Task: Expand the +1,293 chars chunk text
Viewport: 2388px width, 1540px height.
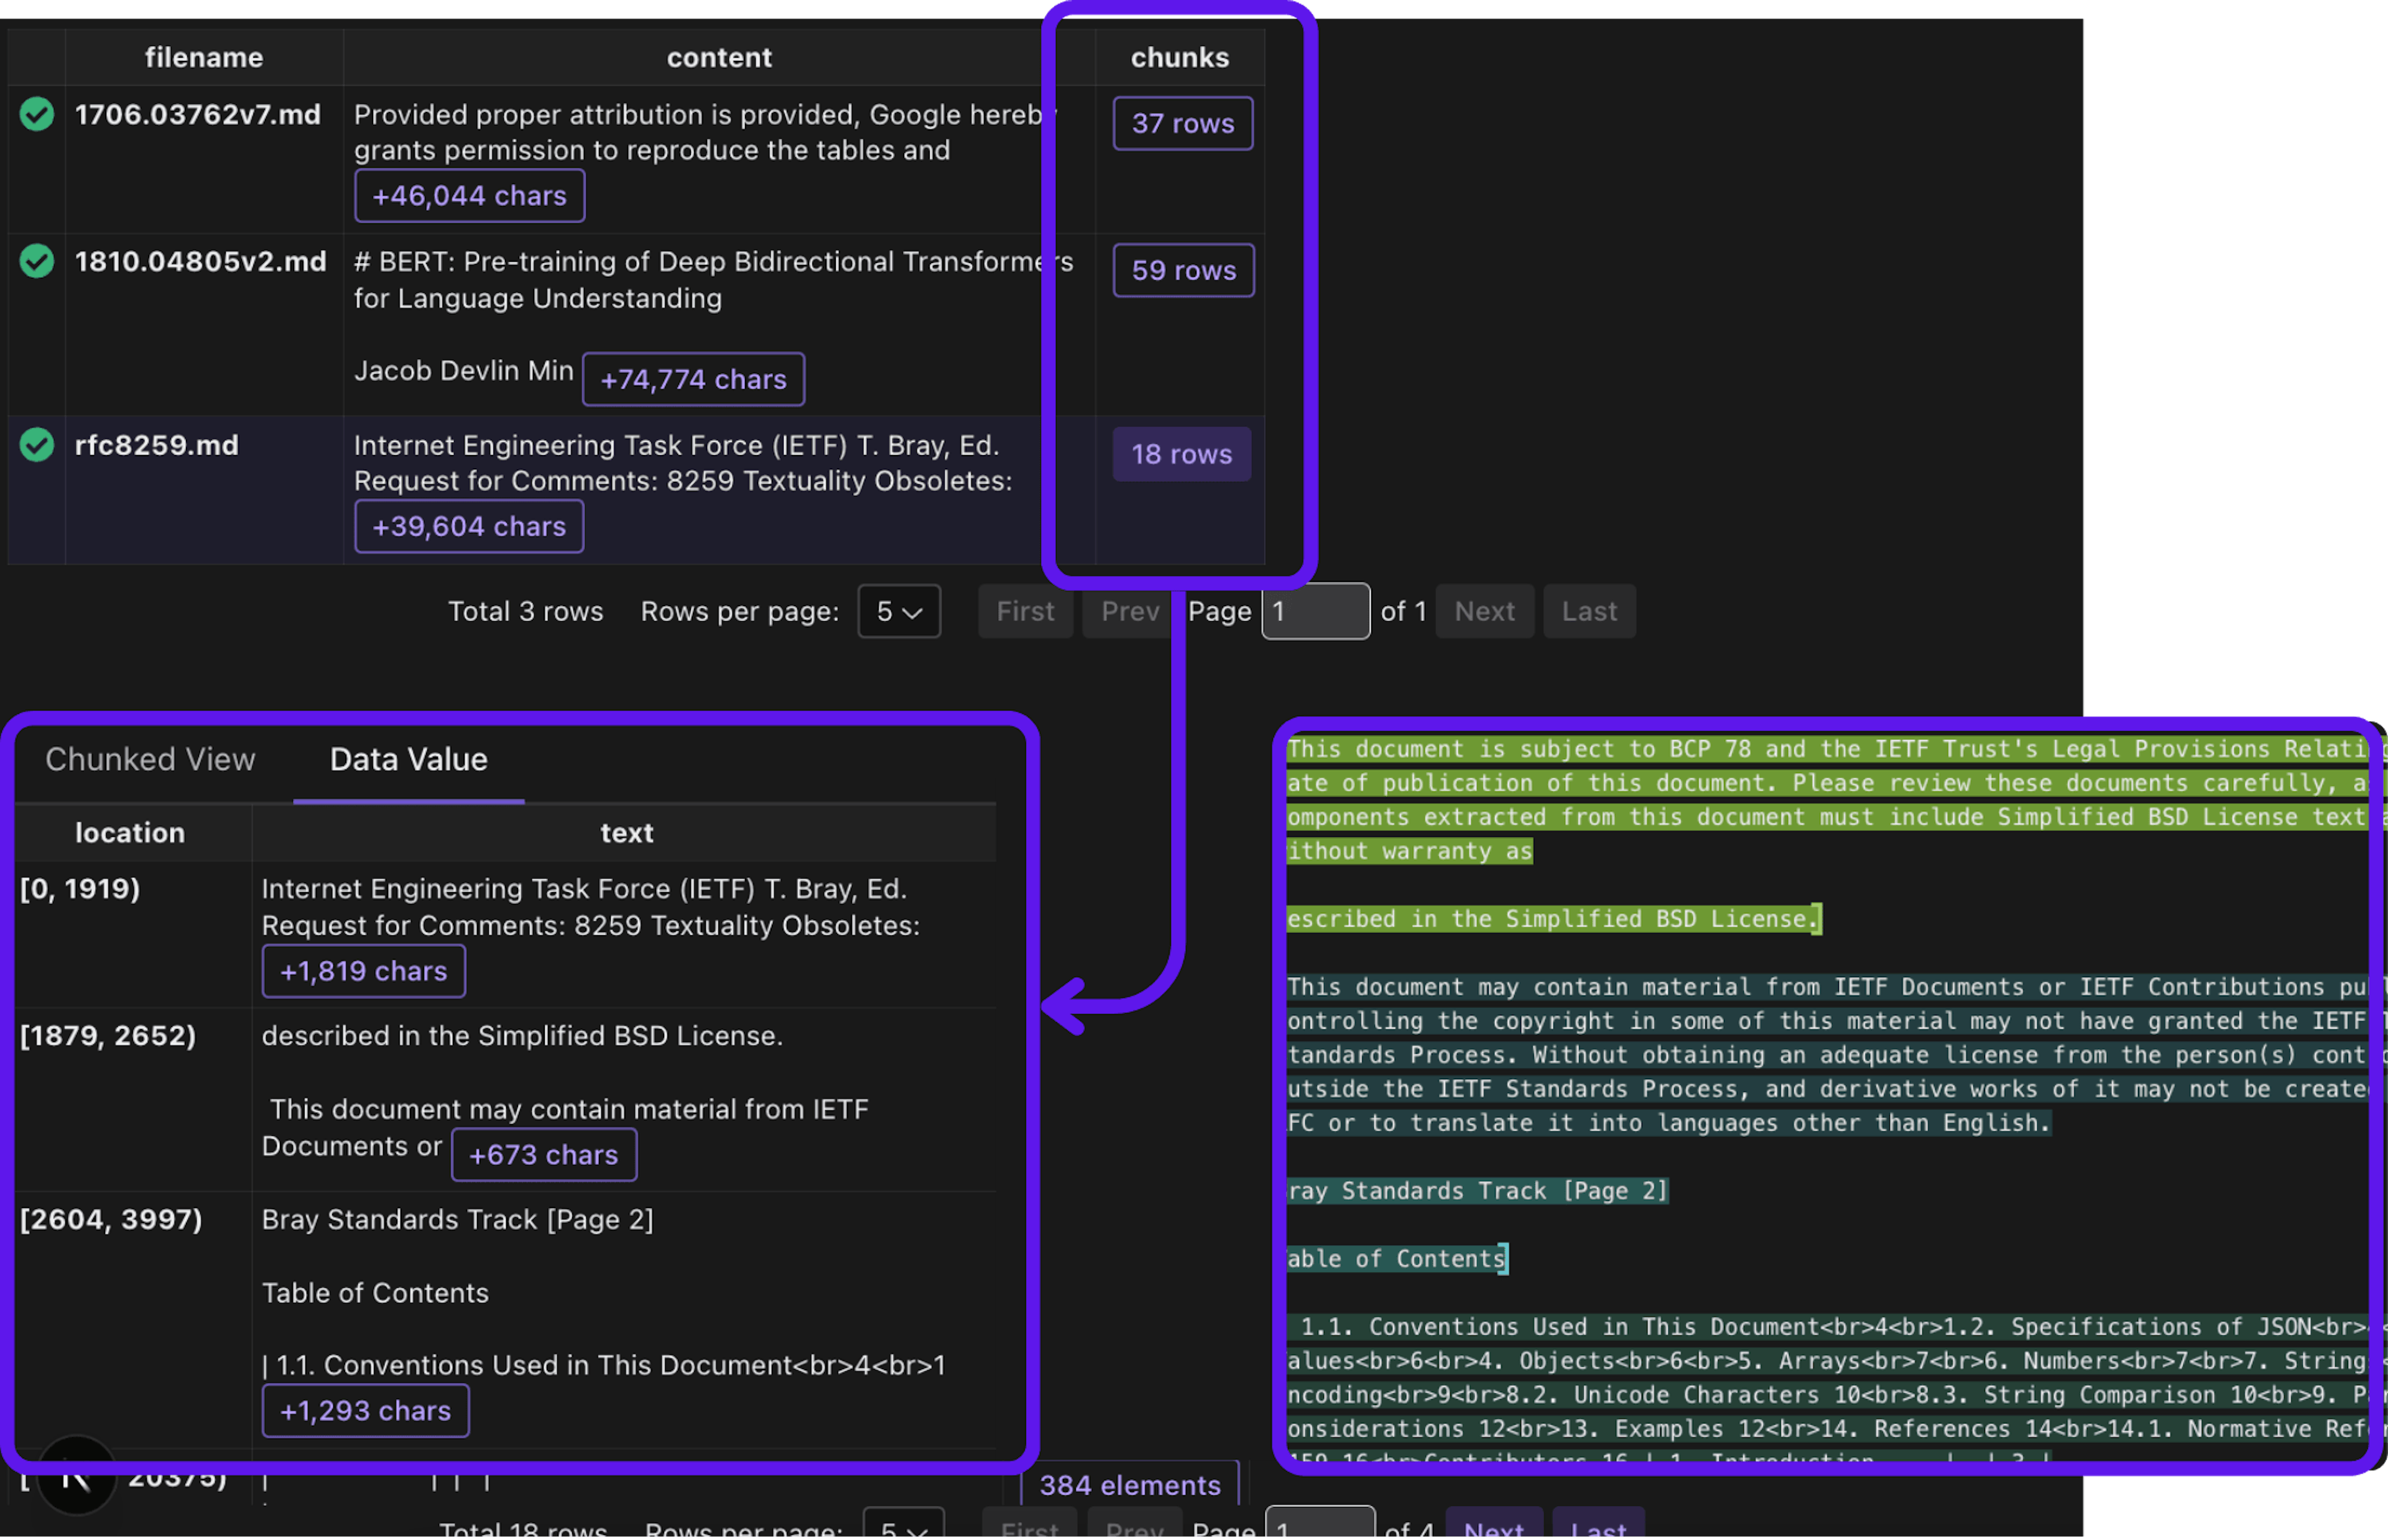Action: tap(365, 1411)
